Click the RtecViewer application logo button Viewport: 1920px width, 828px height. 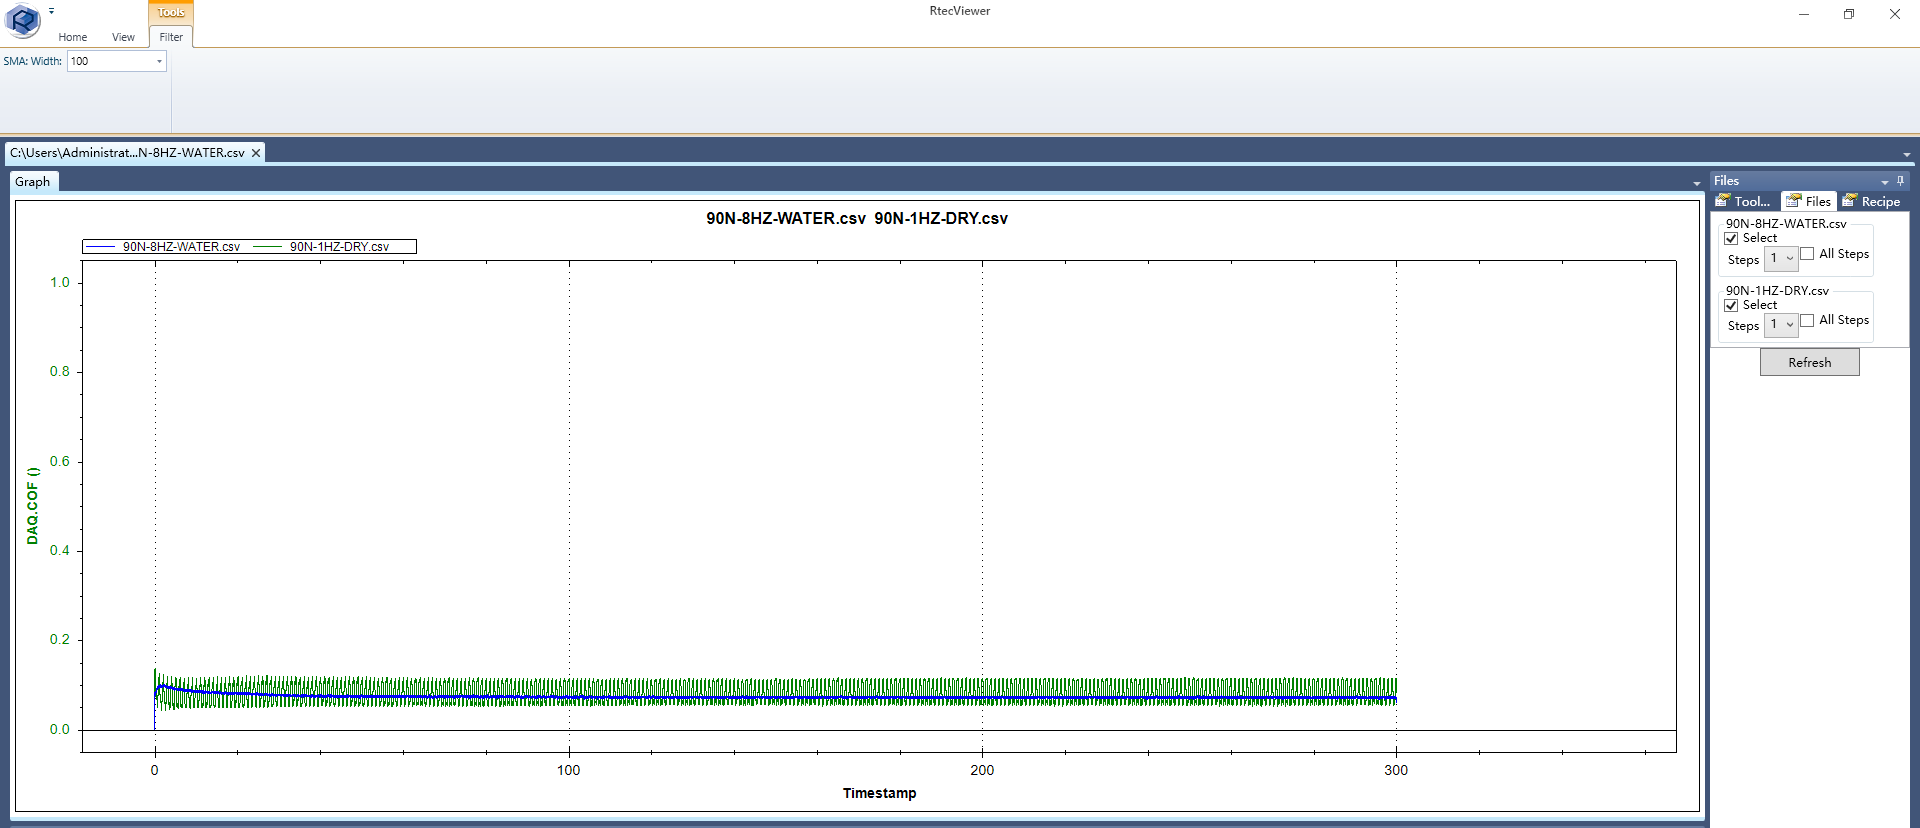[22, 20]
